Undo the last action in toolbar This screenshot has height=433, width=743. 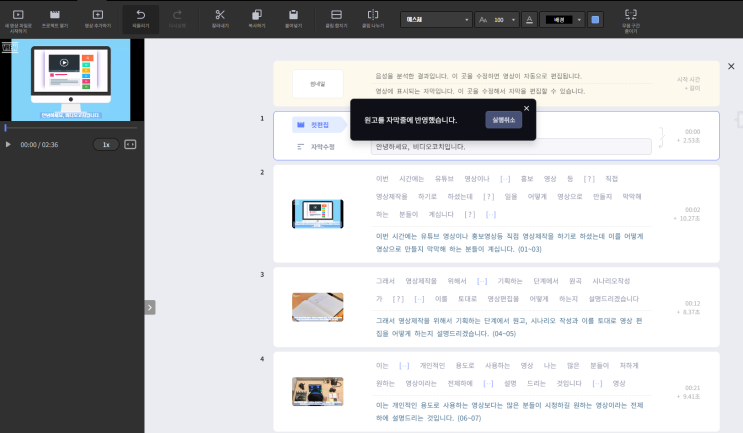141,19
